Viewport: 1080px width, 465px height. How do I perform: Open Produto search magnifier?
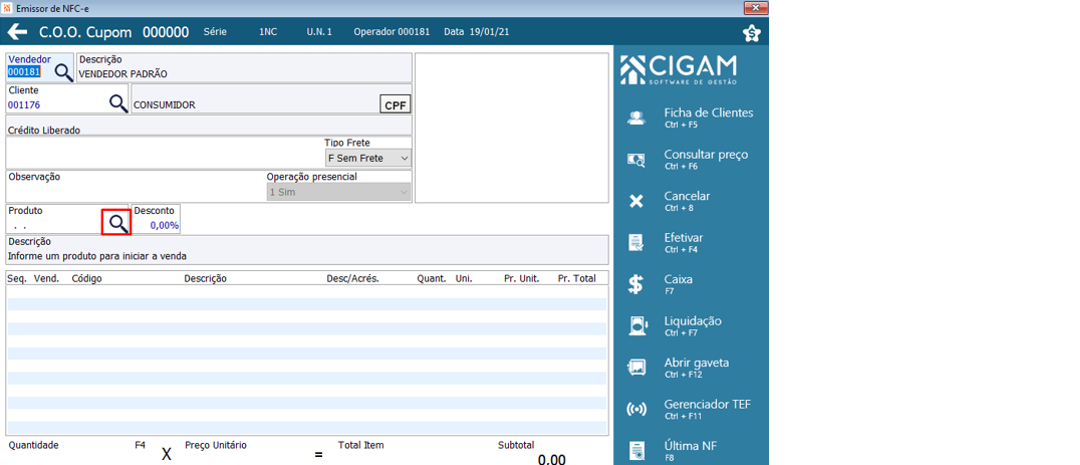point(118,222)
